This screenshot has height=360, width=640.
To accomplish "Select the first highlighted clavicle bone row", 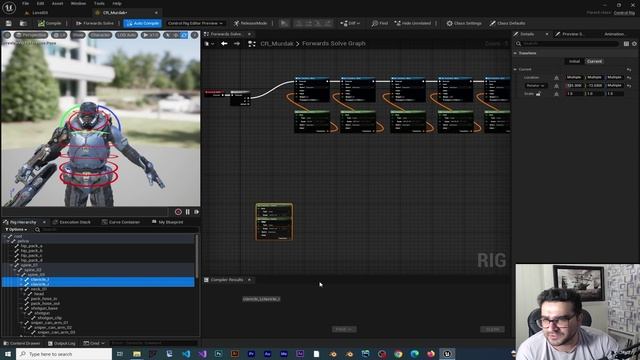I will click(x=98, y=279).
